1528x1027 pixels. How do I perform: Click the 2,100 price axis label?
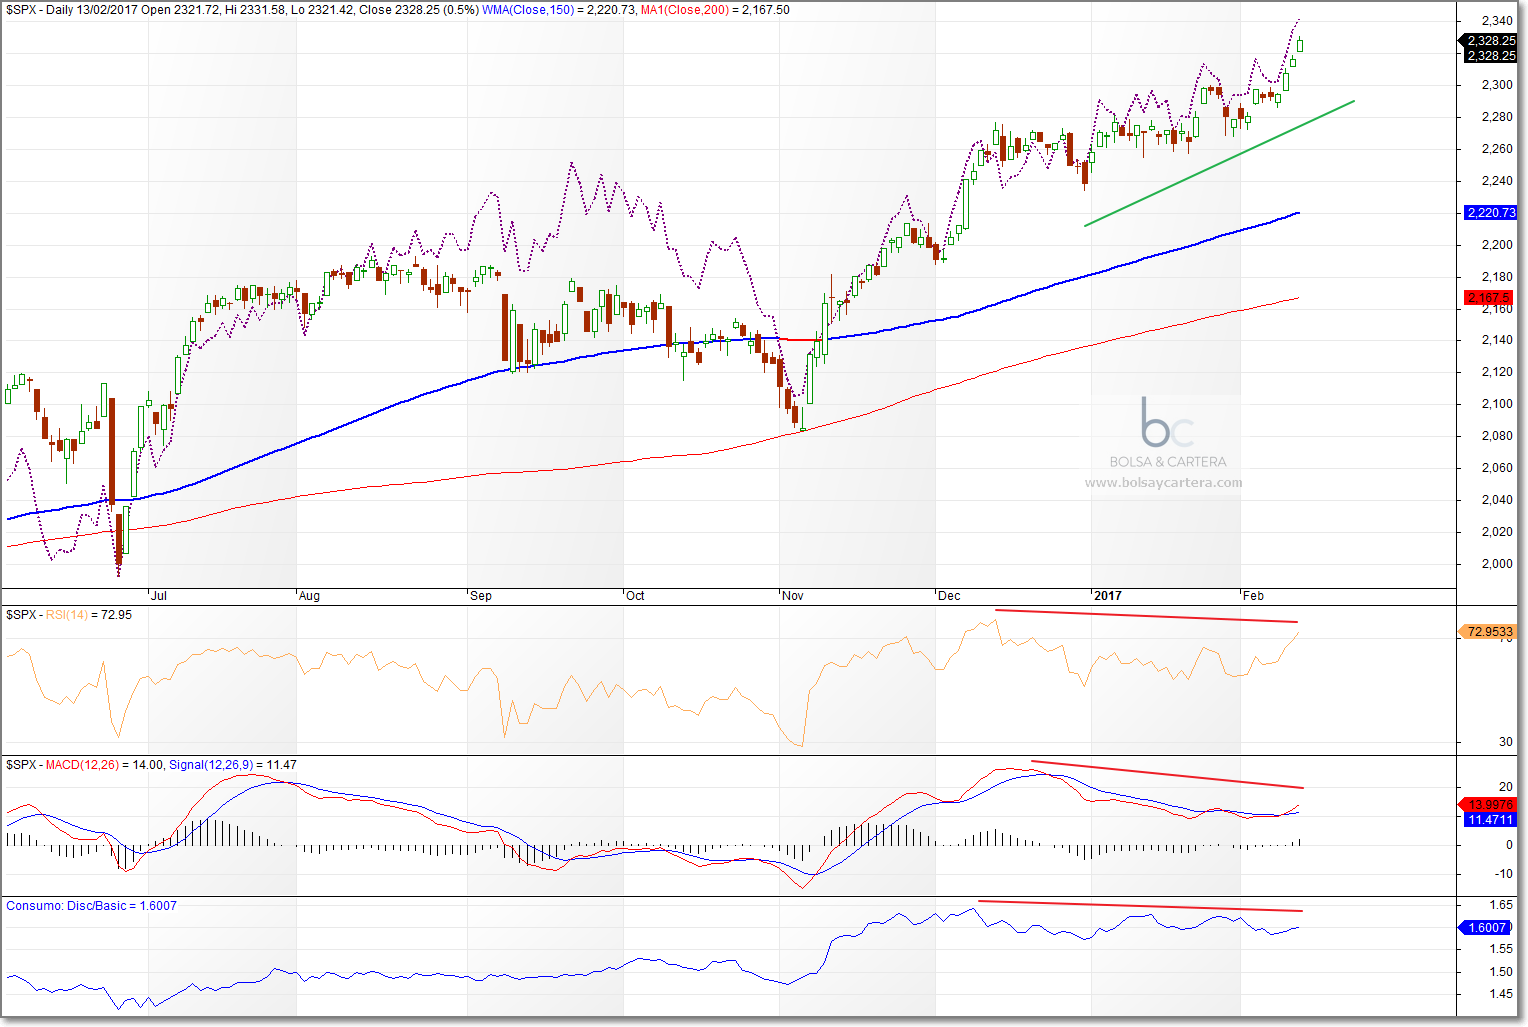(x=1497, y=404)
